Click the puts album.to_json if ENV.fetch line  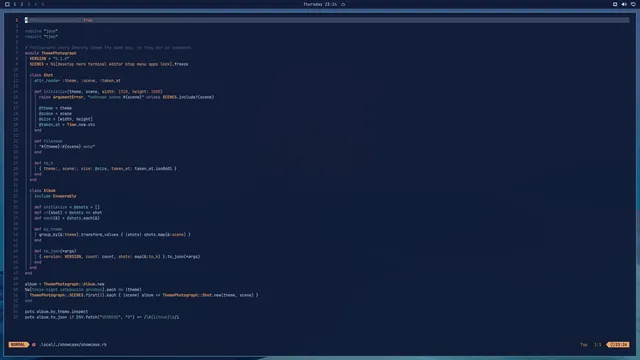click(x=102, y=317)
